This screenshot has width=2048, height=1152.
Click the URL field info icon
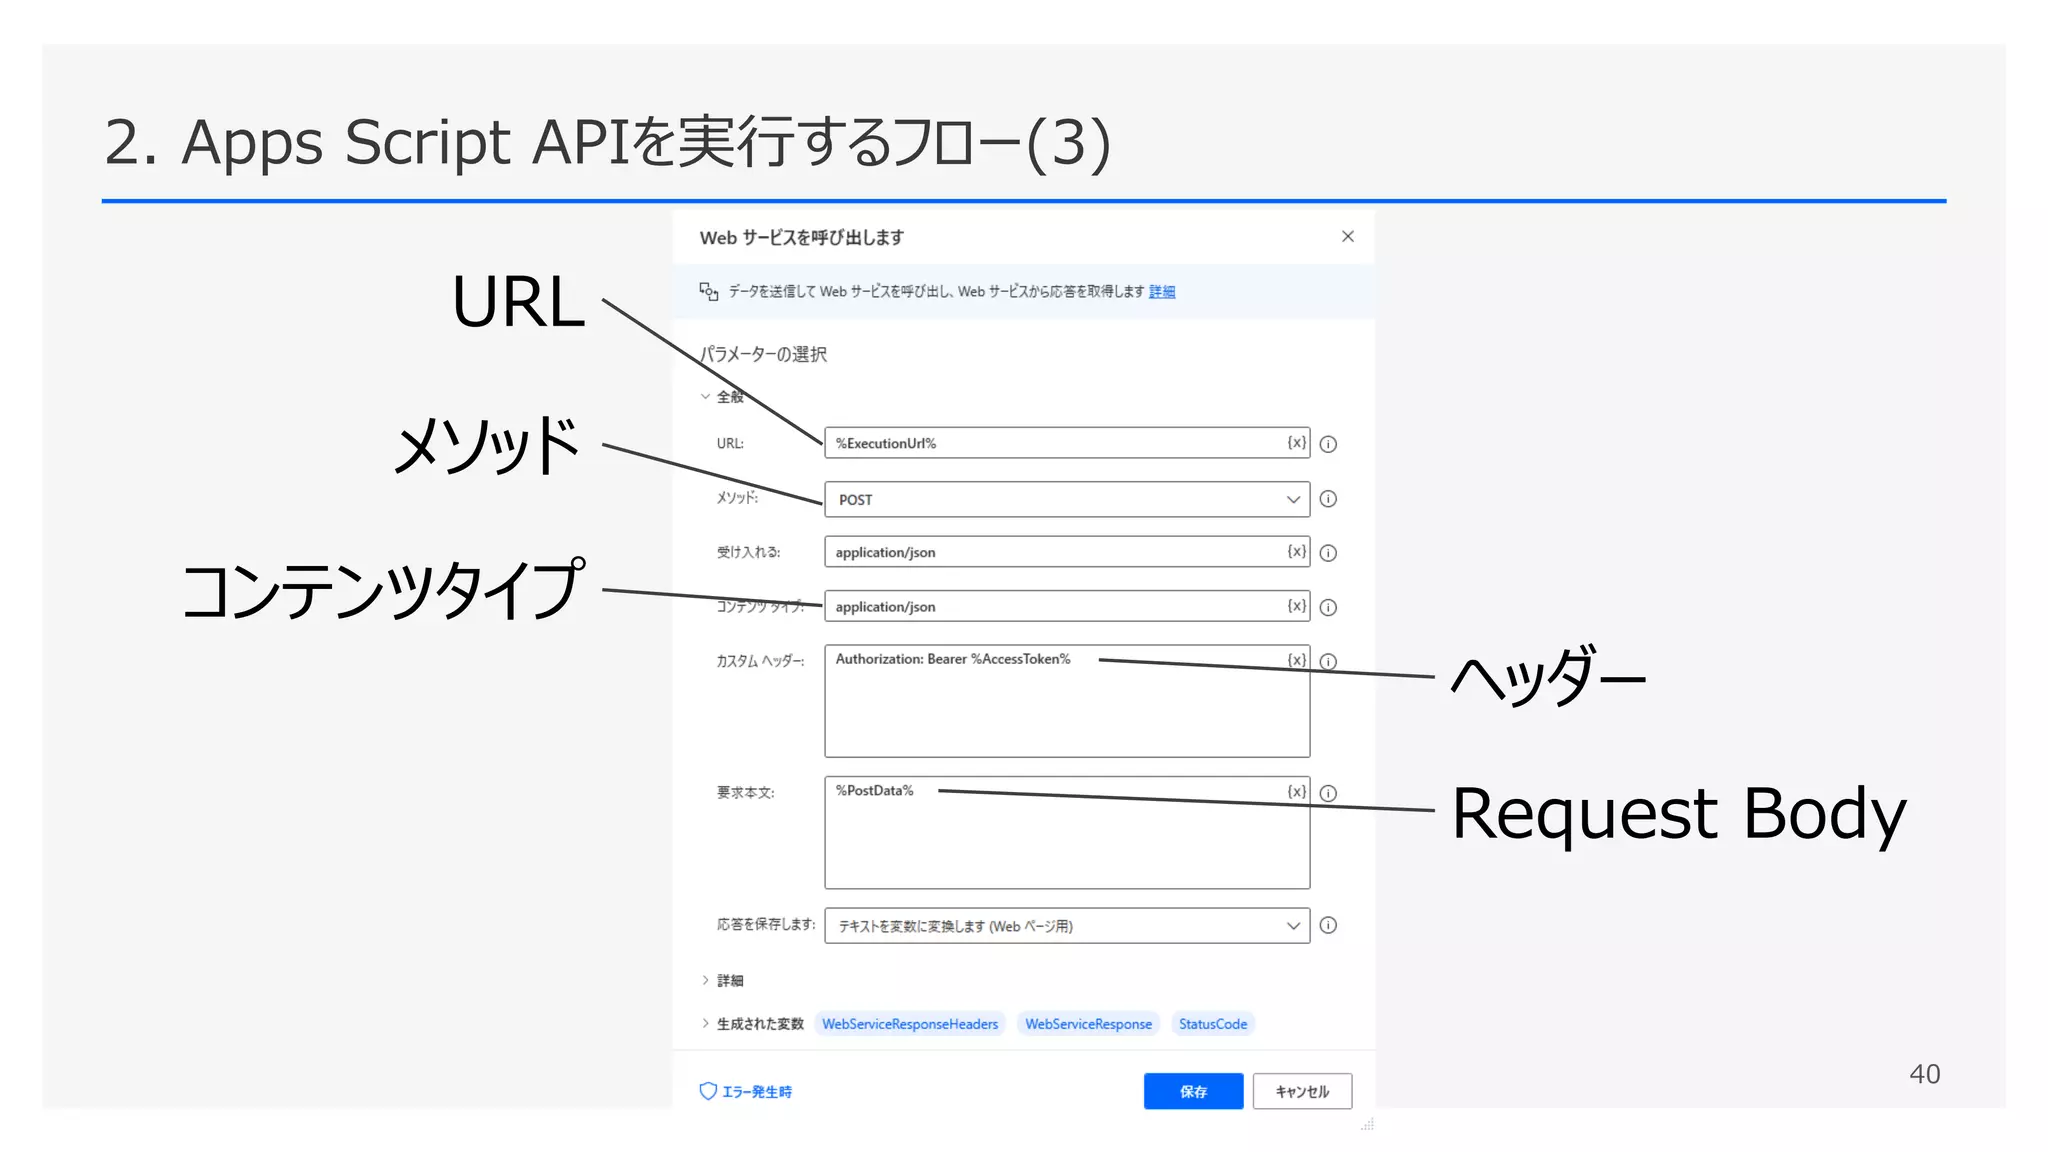click(1328, 444)
